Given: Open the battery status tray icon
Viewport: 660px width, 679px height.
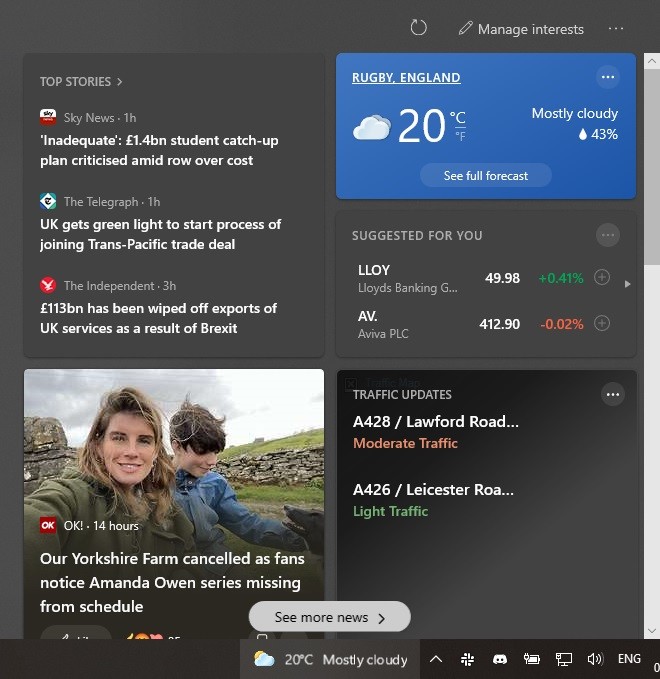Looking at the screenshot, I should [x=531, y=659].
